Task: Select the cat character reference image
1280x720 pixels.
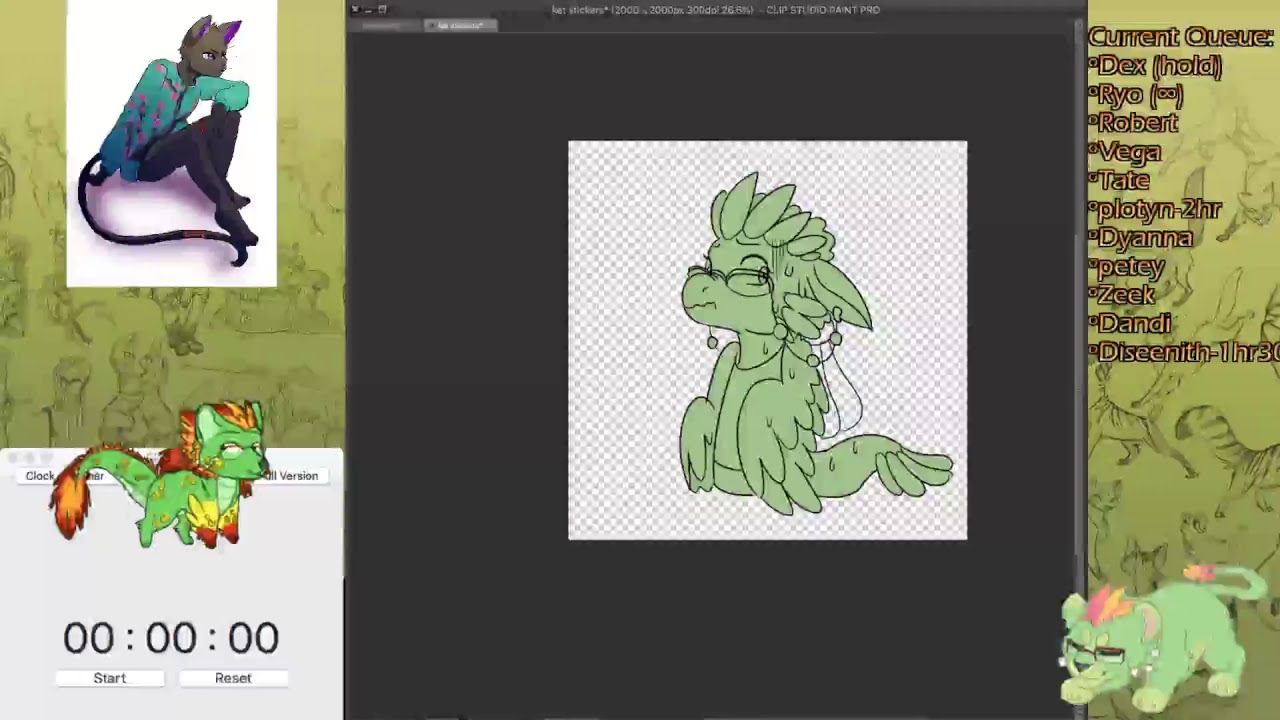Action: [171, 144]
